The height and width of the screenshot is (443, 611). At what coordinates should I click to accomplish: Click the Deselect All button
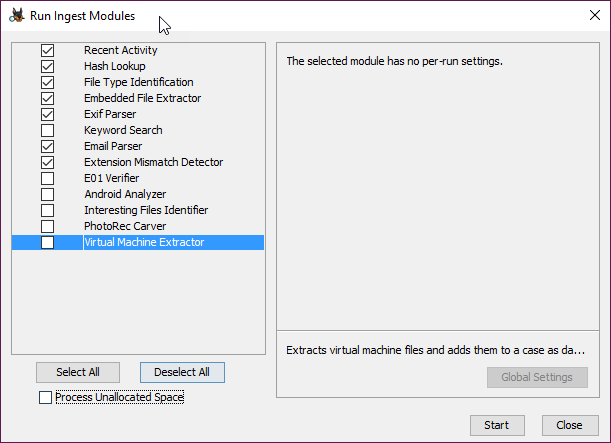182,372
